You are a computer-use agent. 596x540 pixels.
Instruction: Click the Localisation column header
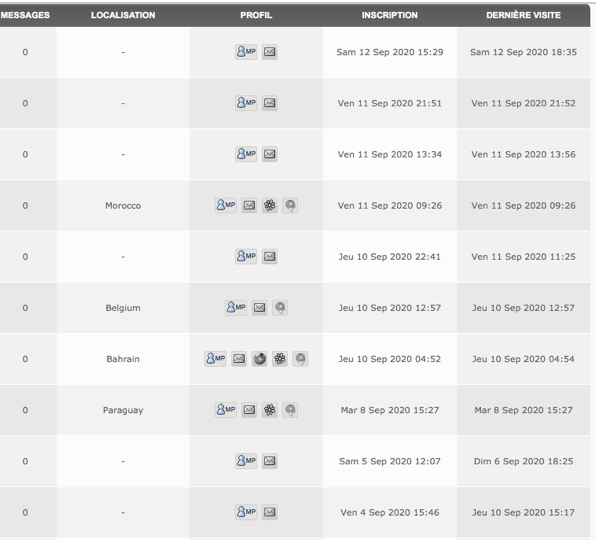pyautogui.click(x=123, y=15)
